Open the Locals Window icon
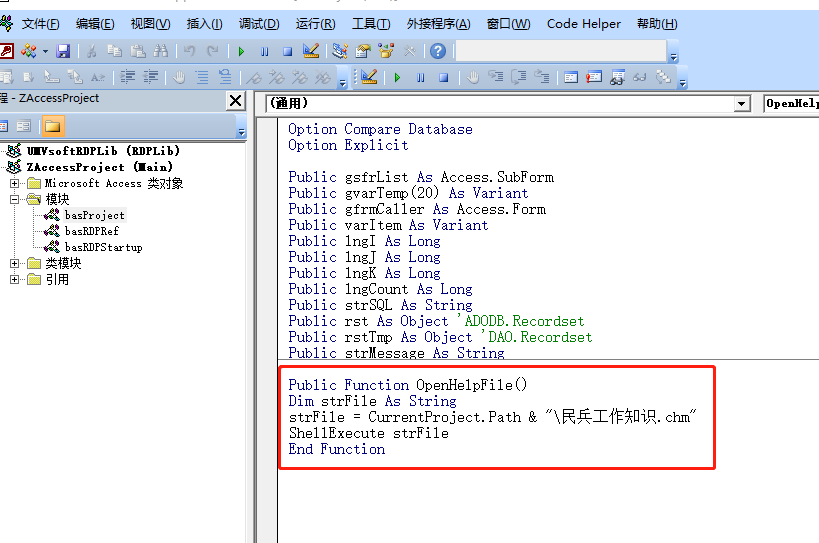The image size is (819, 543). tap(571, 78)
